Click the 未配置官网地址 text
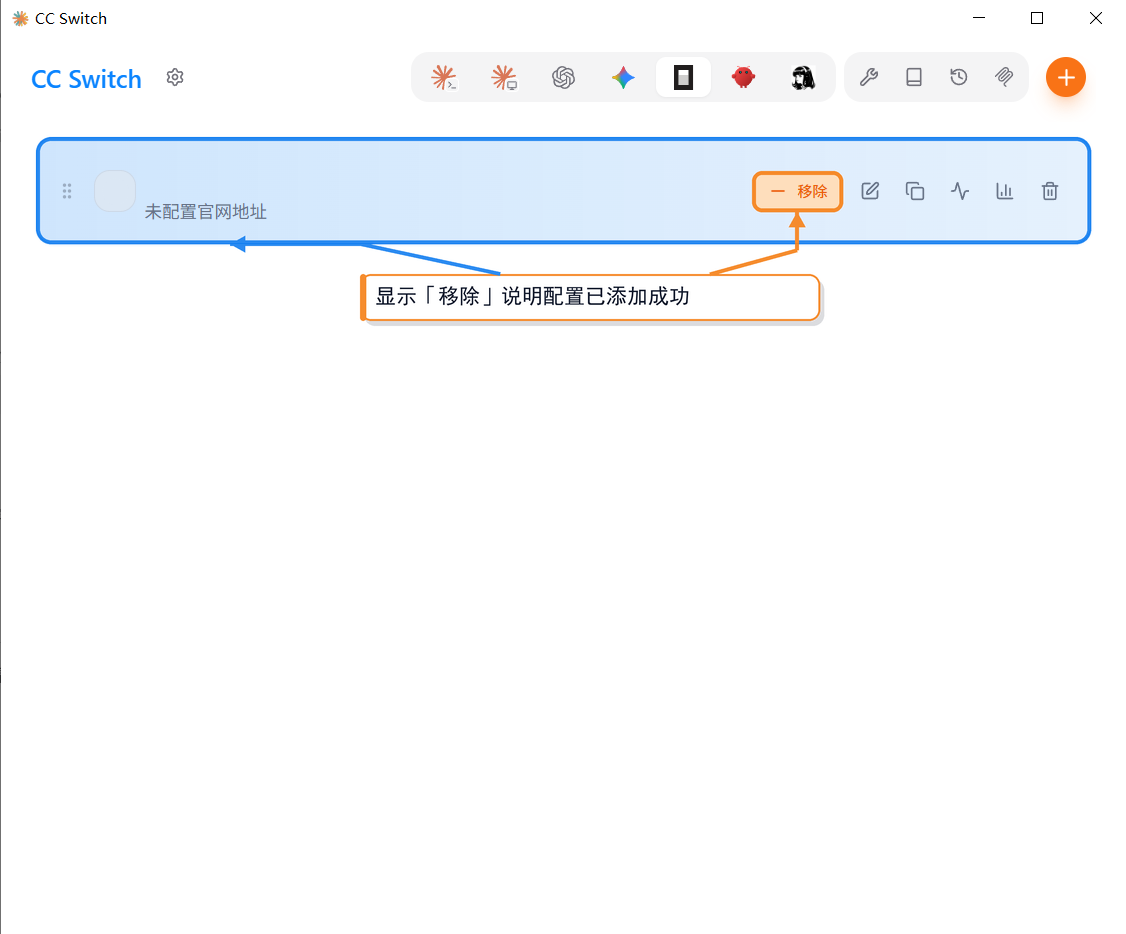The height and width of the screenshot is (934, 1126). coord(205,212)
